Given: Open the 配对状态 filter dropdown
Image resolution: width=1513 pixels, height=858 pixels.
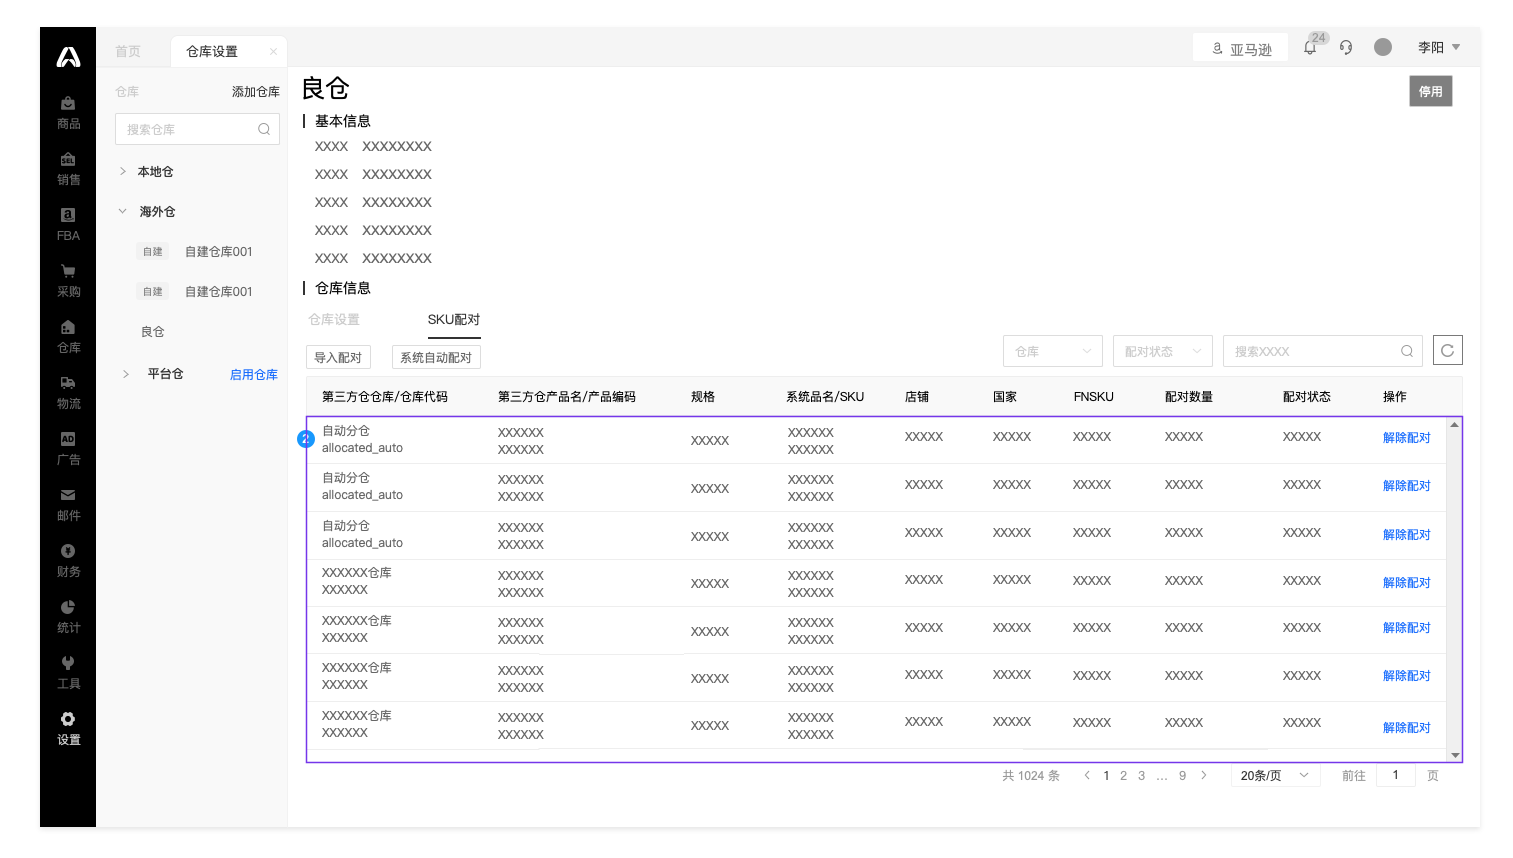Looking at the screenshot, I should pyautogui.click(x=1163, y=351).
